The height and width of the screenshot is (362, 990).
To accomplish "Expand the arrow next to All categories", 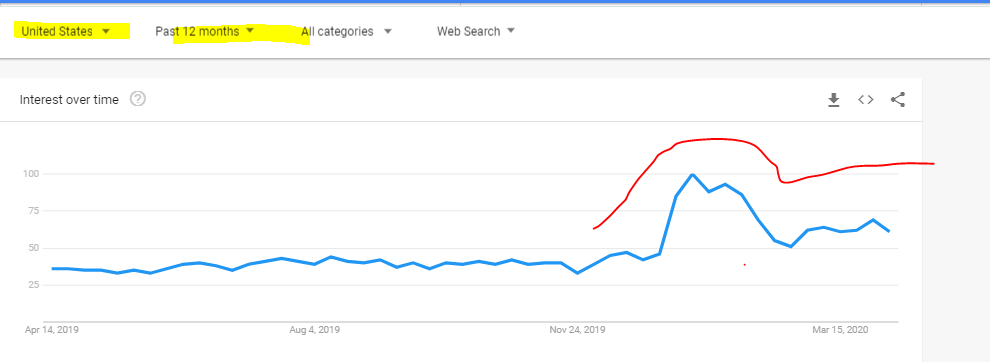I will 388,31.
